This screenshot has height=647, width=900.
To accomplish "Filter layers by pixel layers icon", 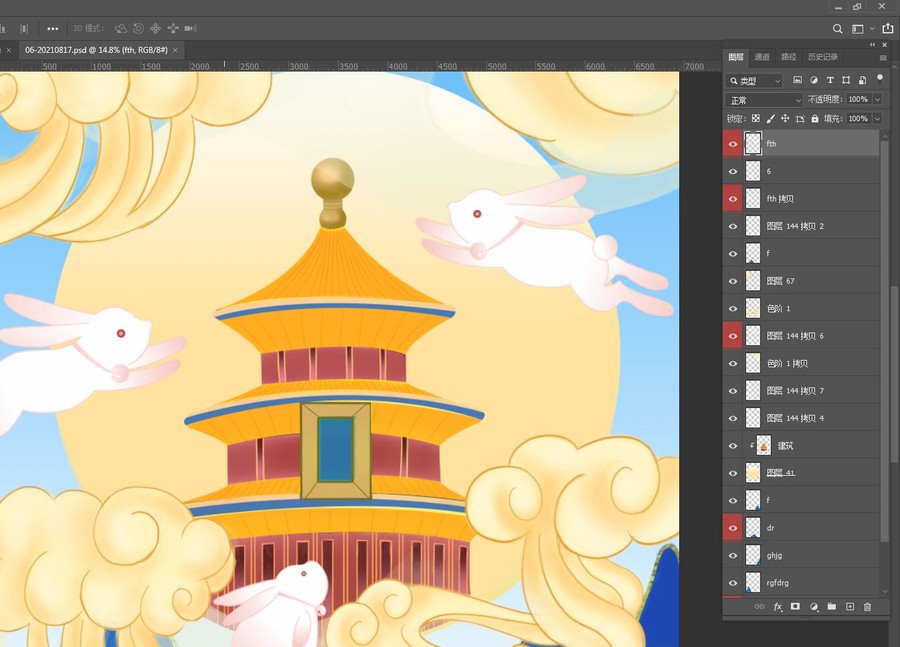I will [x=797, y=80].
